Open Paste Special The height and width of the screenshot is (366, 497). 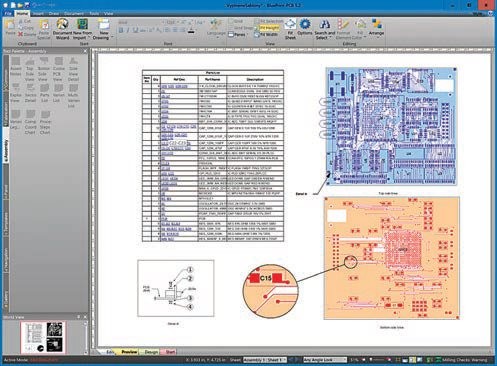(44, 29)
